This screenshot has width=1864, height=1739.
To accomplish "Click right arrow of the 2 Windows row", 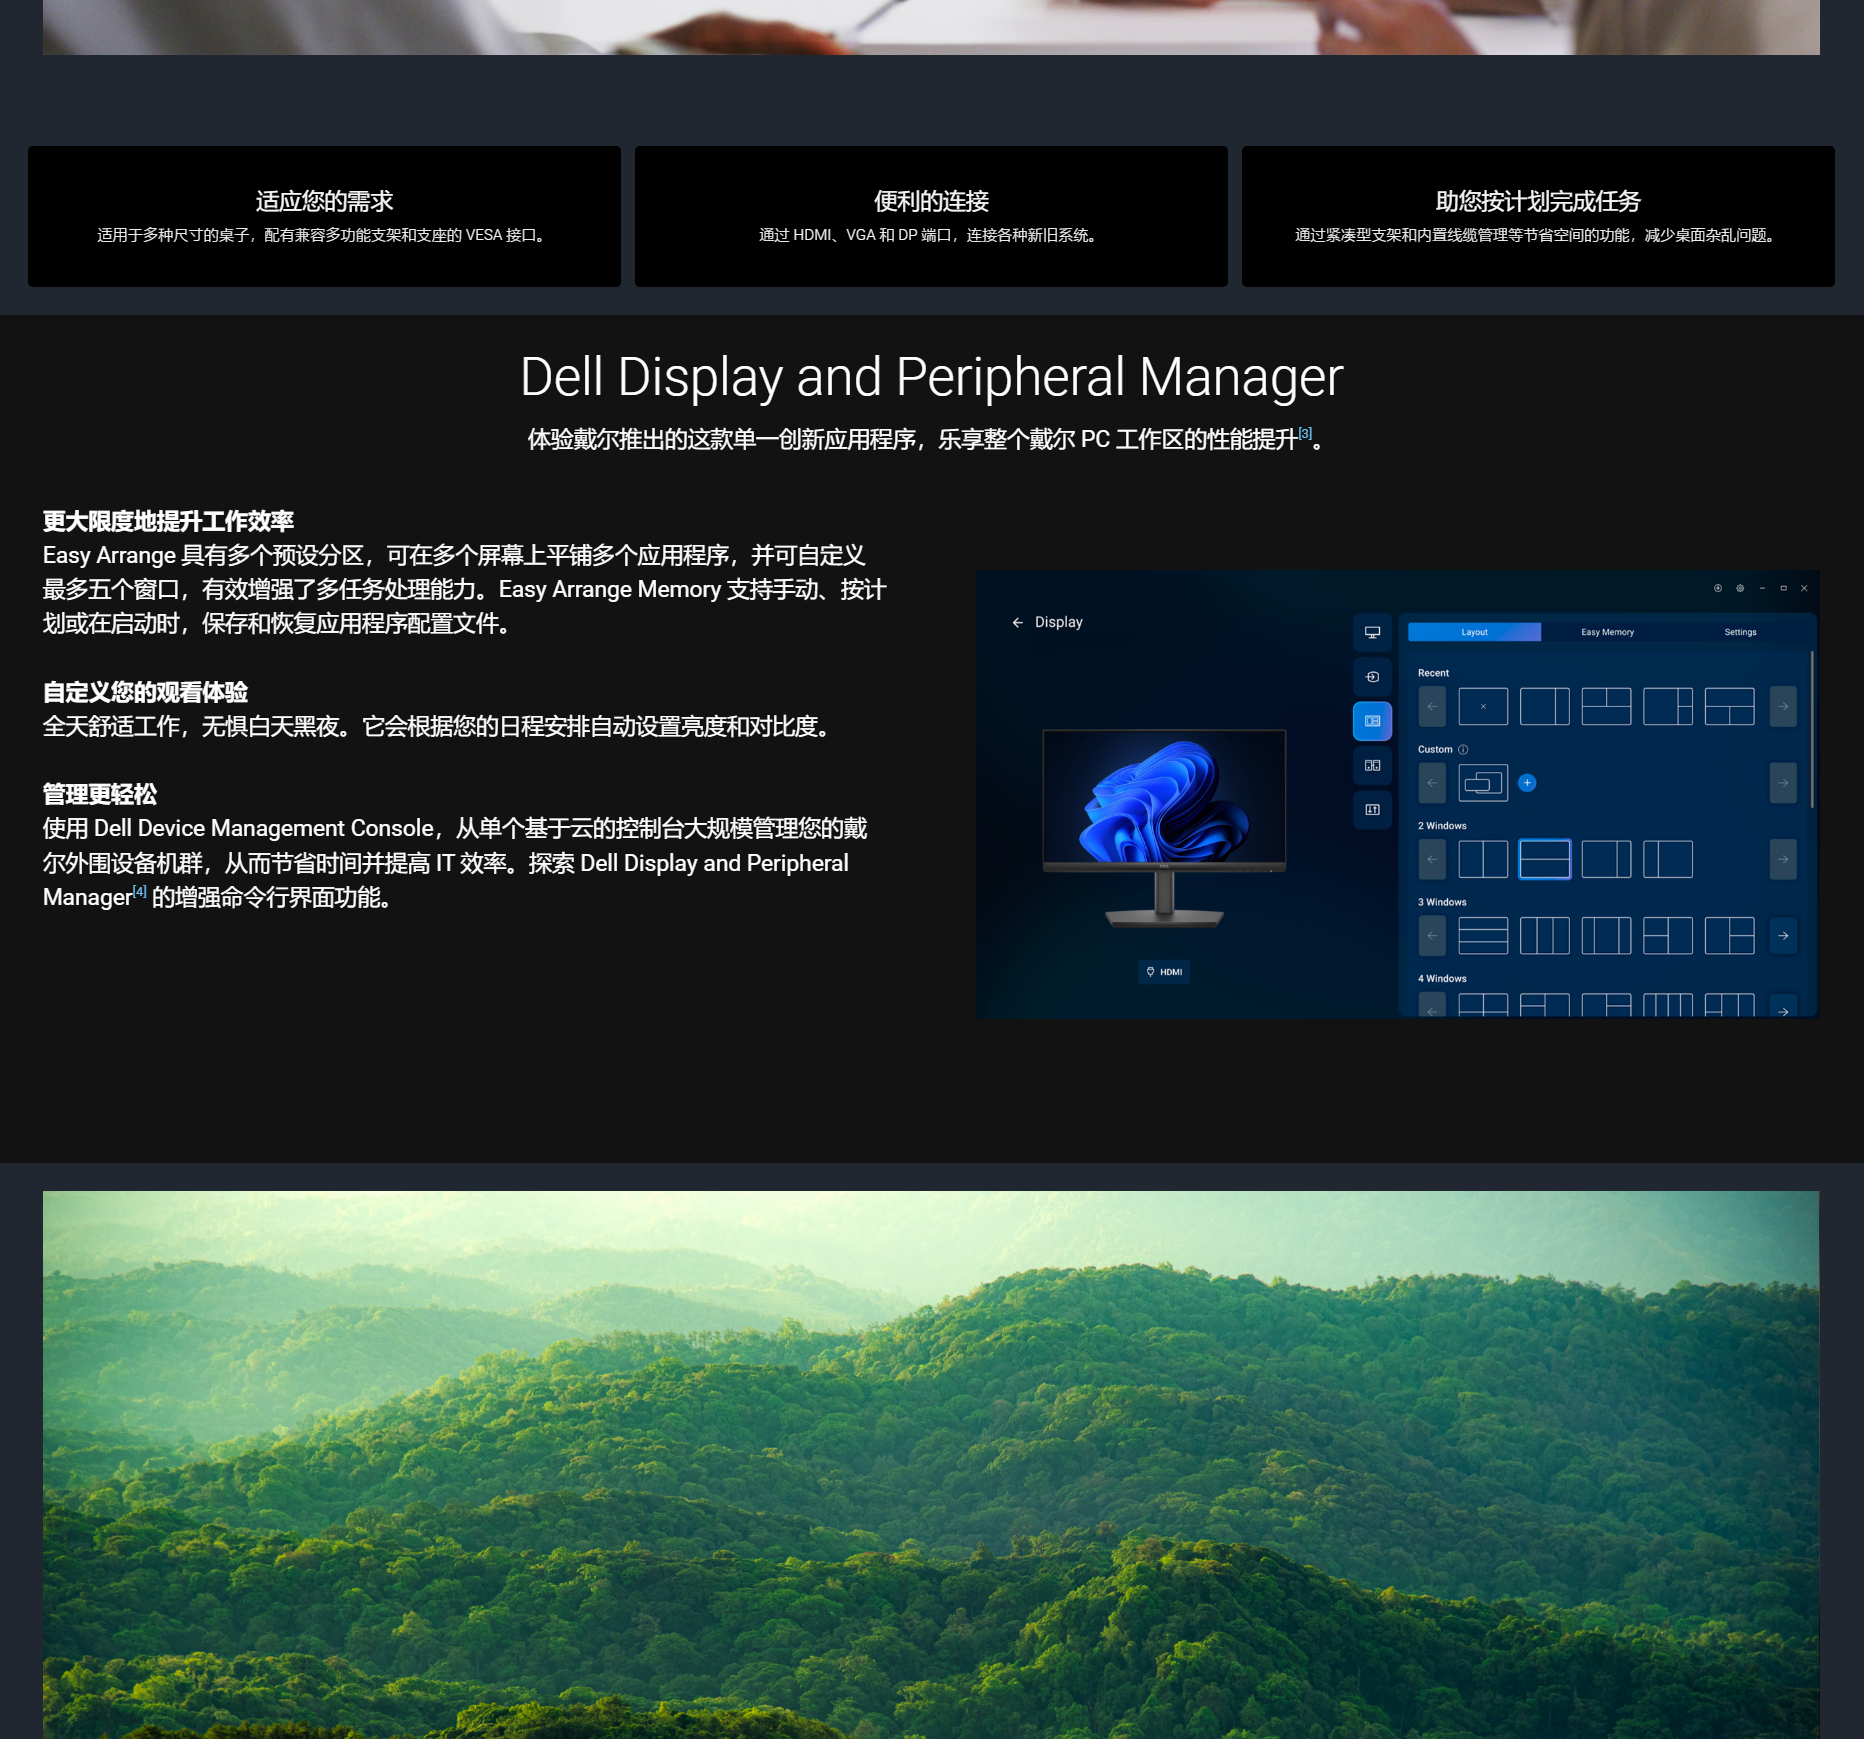I will [1783, 860].
